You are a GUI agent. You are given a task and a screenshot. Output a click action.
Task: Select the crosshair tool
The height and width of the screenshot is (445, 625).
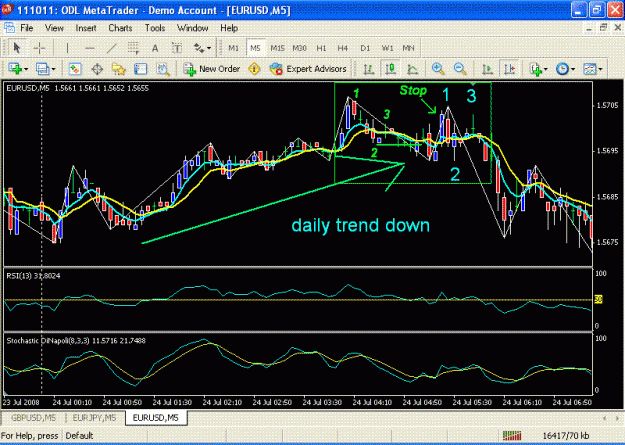pyautogui.click(x=39, y=48)
